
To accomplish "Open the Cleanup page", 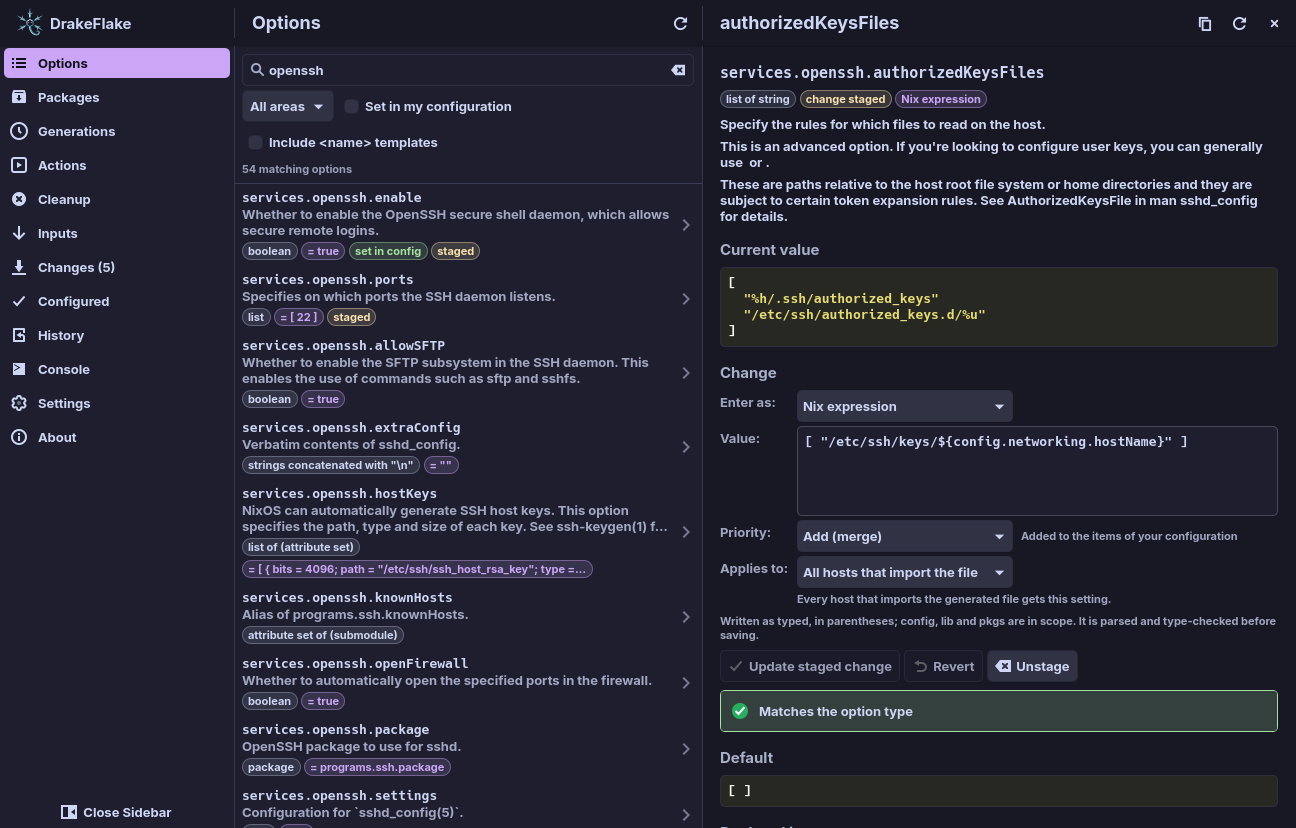I will [x=117, y=199].
